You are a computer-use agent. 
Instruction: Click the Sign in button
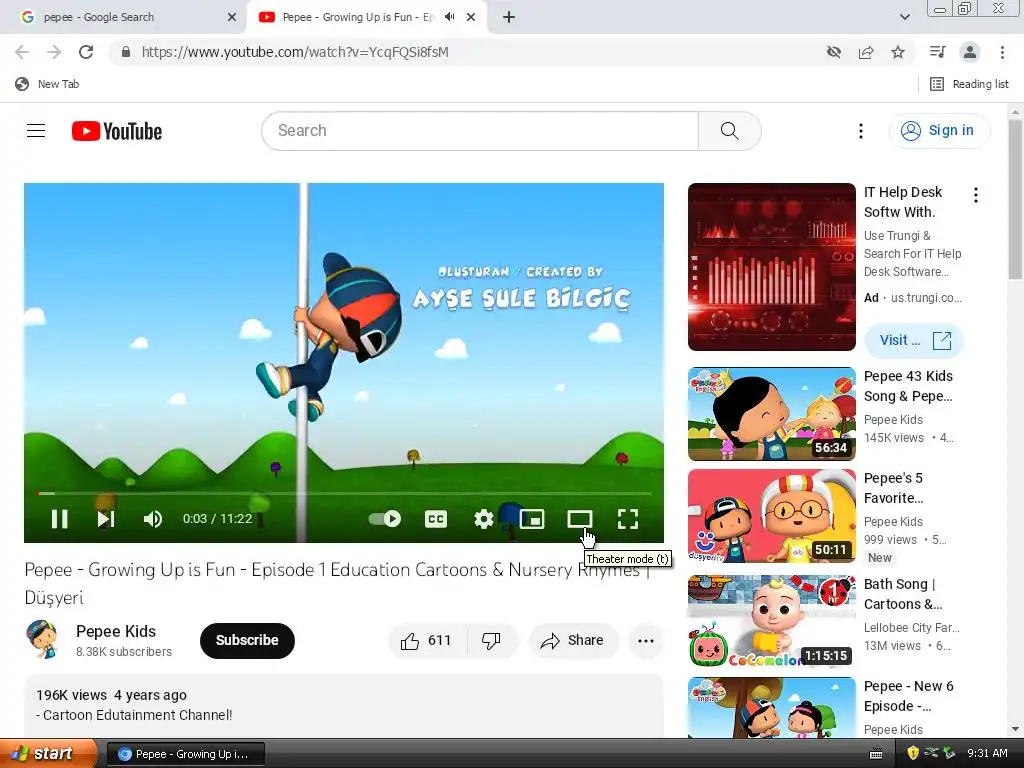(x=939, y=131)
